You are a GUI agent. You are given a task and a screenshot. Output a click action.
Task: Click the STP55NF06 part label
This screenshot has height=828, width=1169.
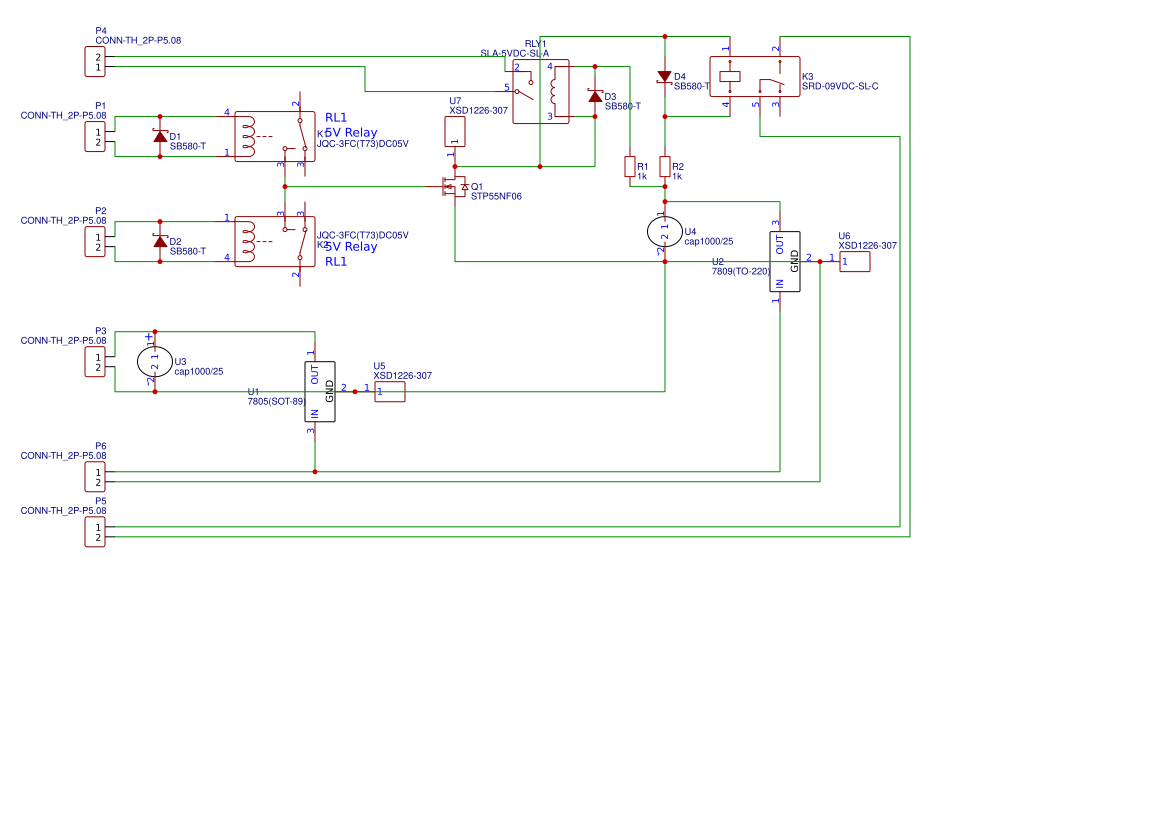click(x=496, y=197)
